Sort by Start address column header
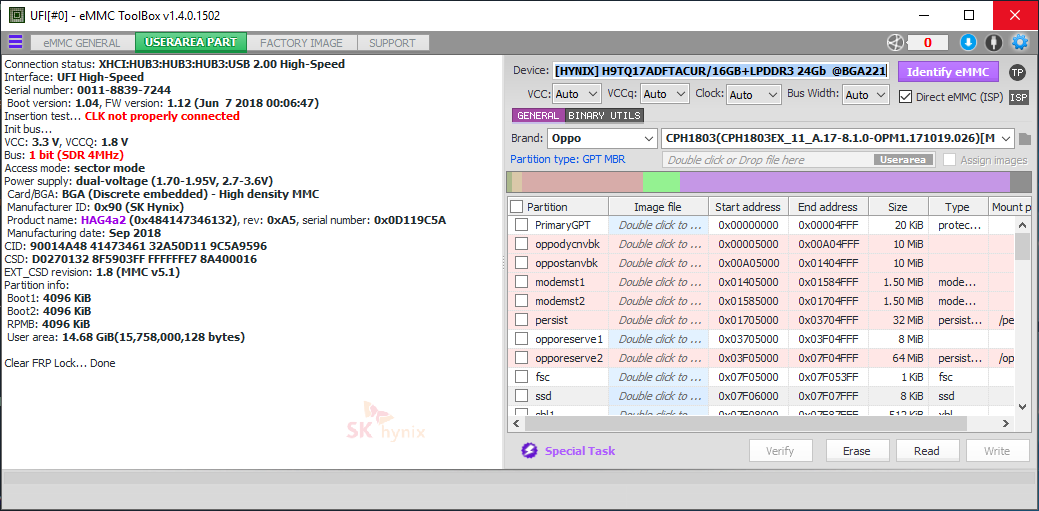1039x511 pixels. [748, 207]
